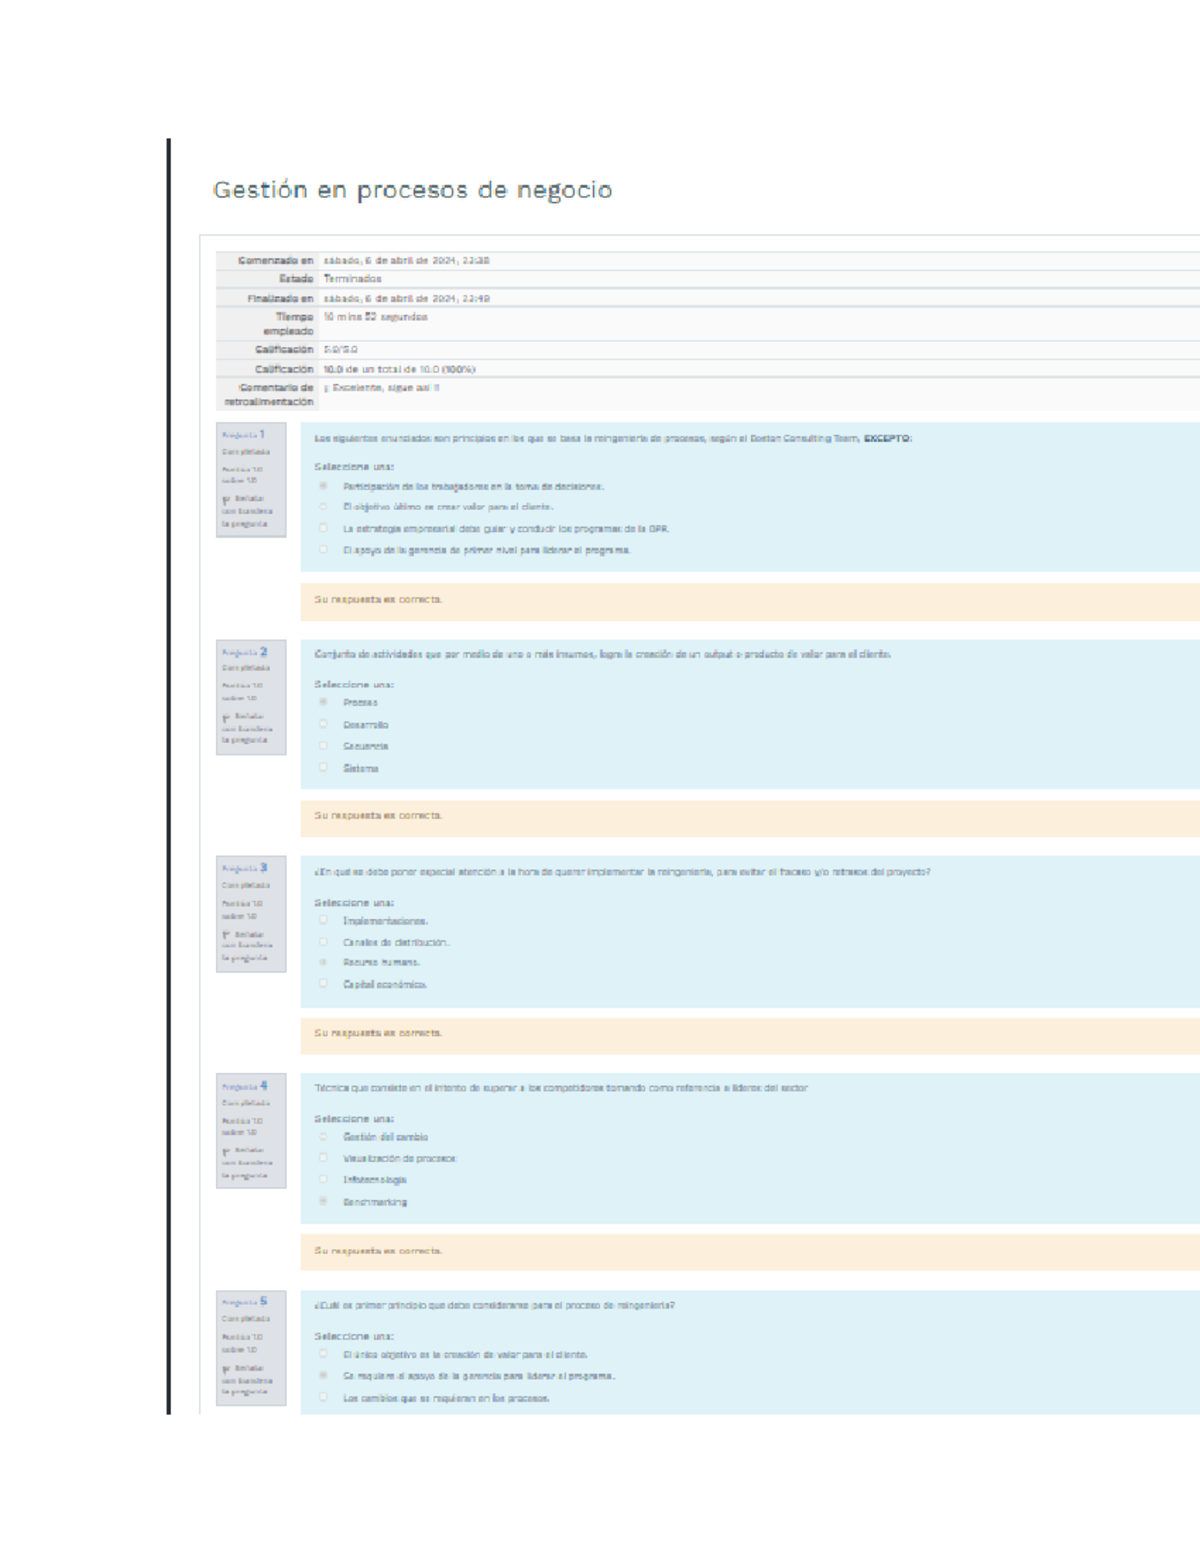Select the 'Recurso humano' radio option
Viewport: 1200px width, 1553px height.
323,962
